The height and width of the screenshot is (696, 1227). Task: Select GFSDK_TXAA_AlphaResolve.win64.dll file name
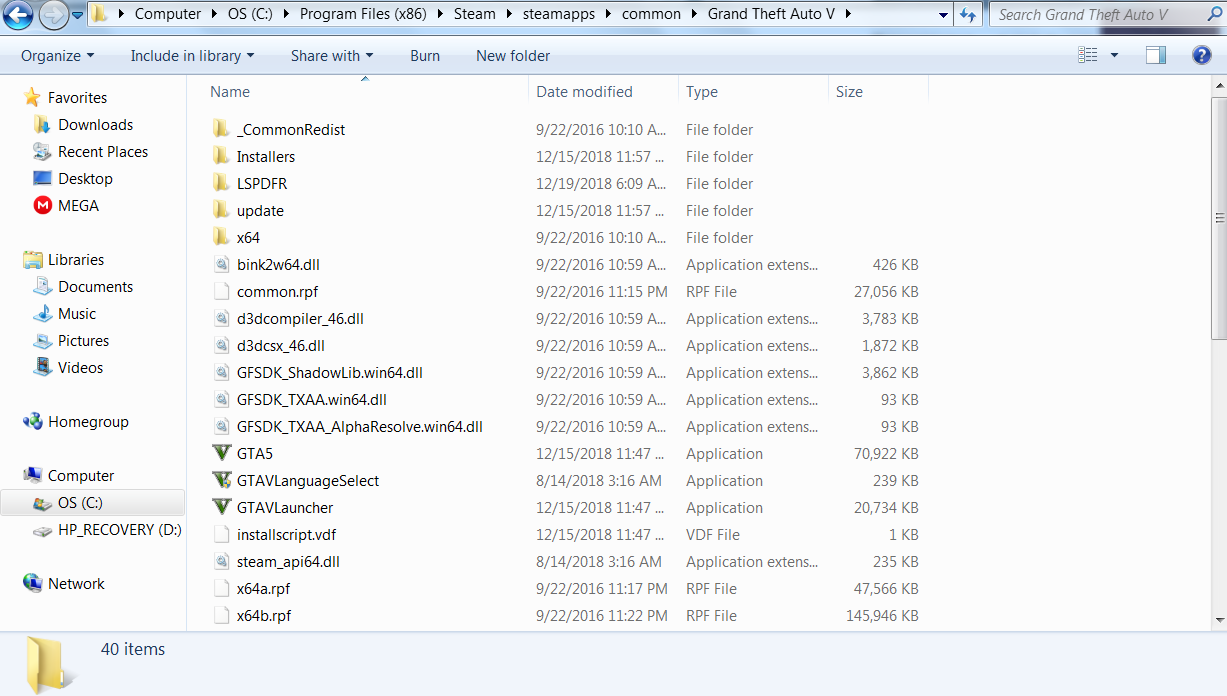pos(359,426)
